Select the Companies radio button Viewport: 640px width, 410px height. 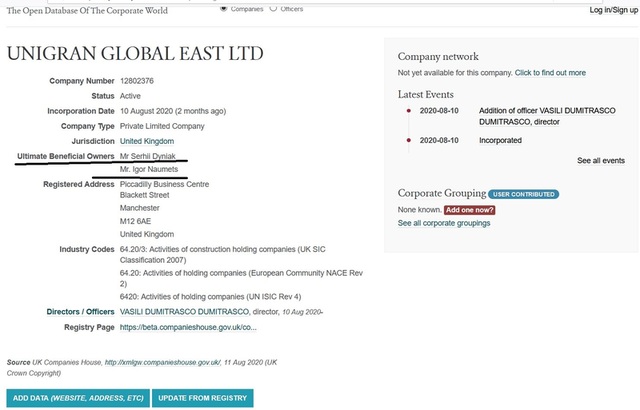(223, 8)
